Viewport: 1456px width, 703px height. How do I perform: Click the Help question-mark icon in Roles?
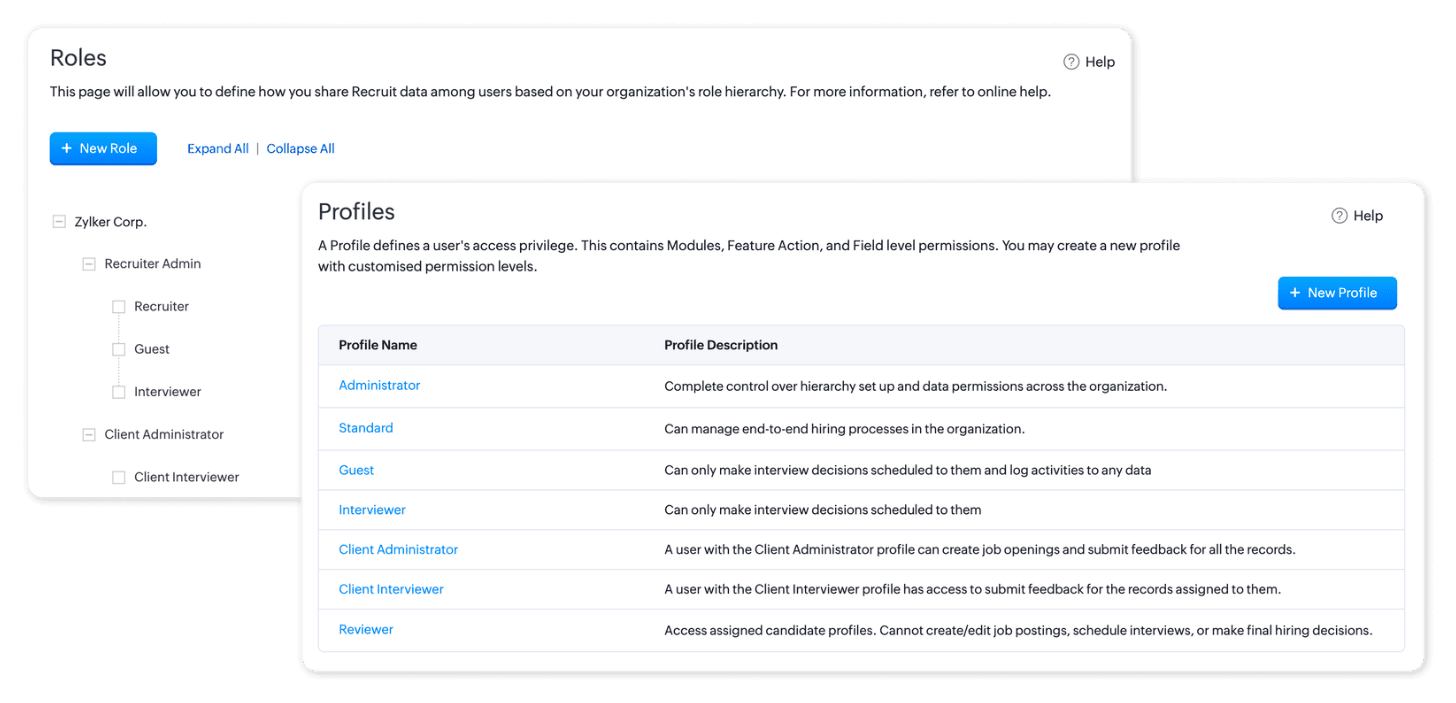[1071, 62]
